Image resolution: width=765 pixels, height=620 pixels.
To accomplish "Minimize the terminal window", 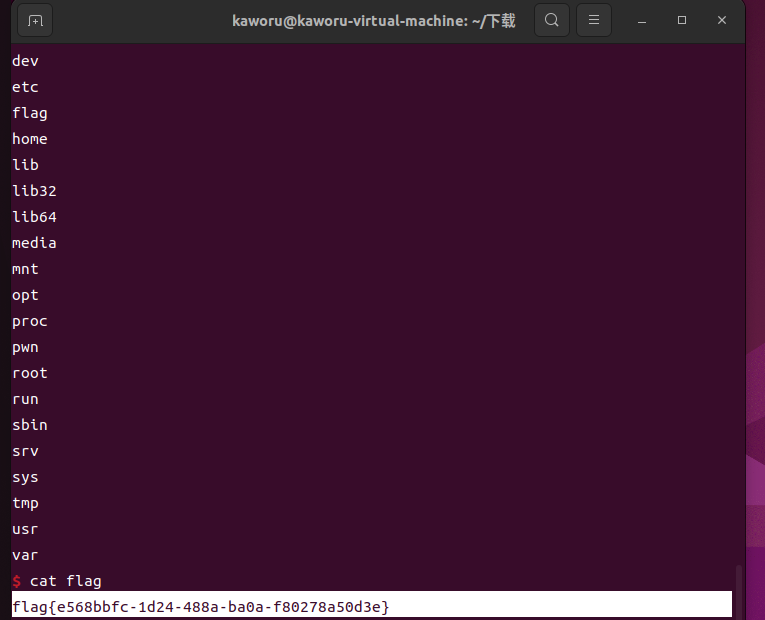I will [x=642, y=20].
